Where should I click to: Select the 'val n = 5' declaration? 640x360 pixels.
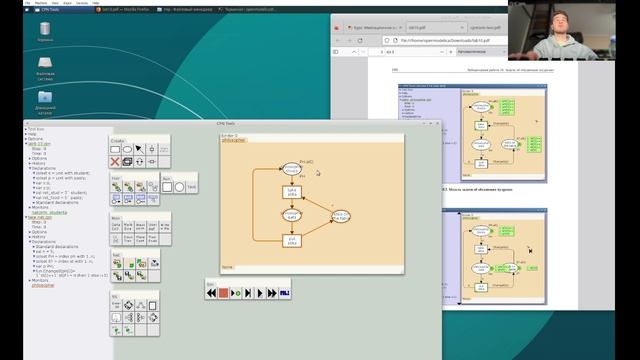[45, 251]
